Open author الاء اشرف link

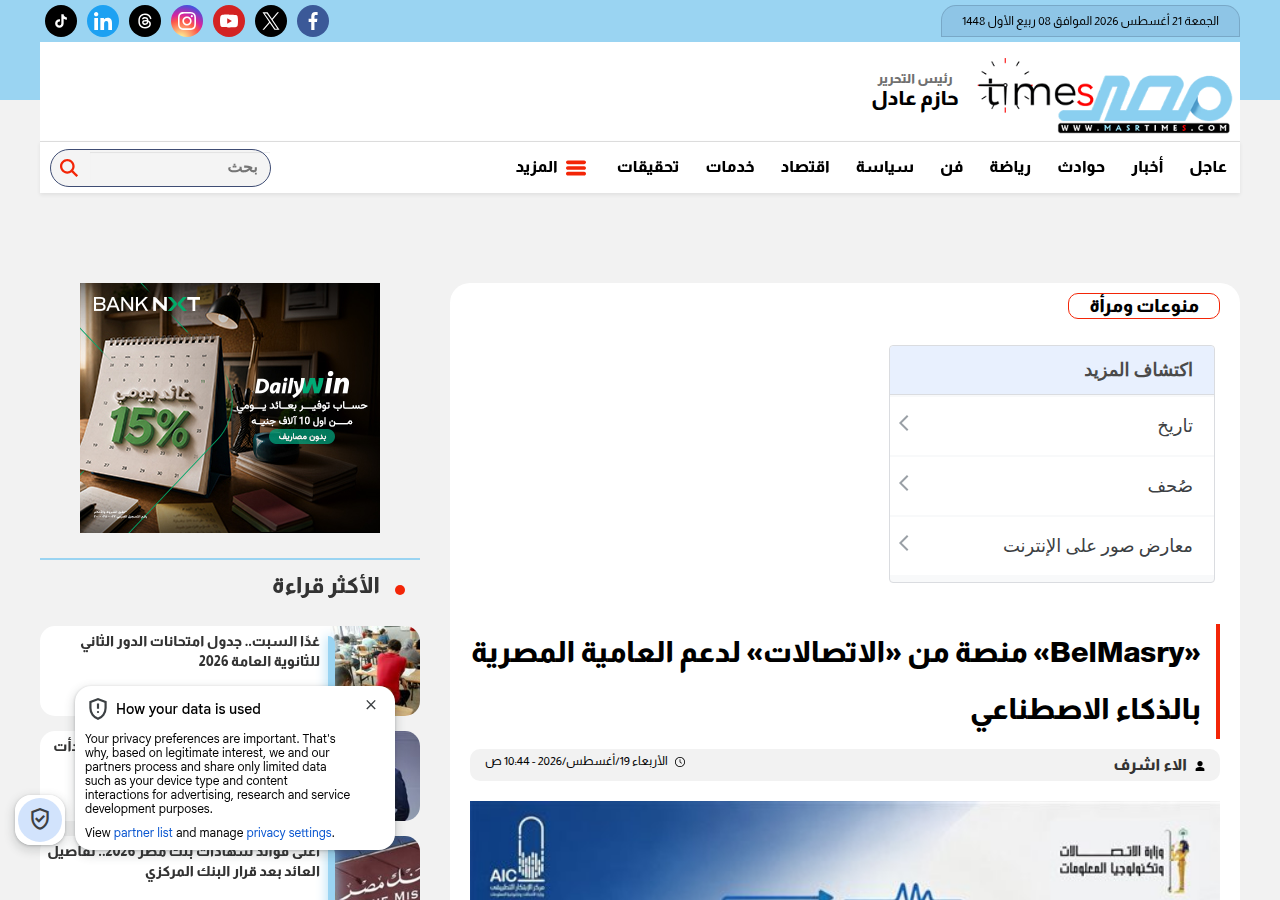[1150, 765]
